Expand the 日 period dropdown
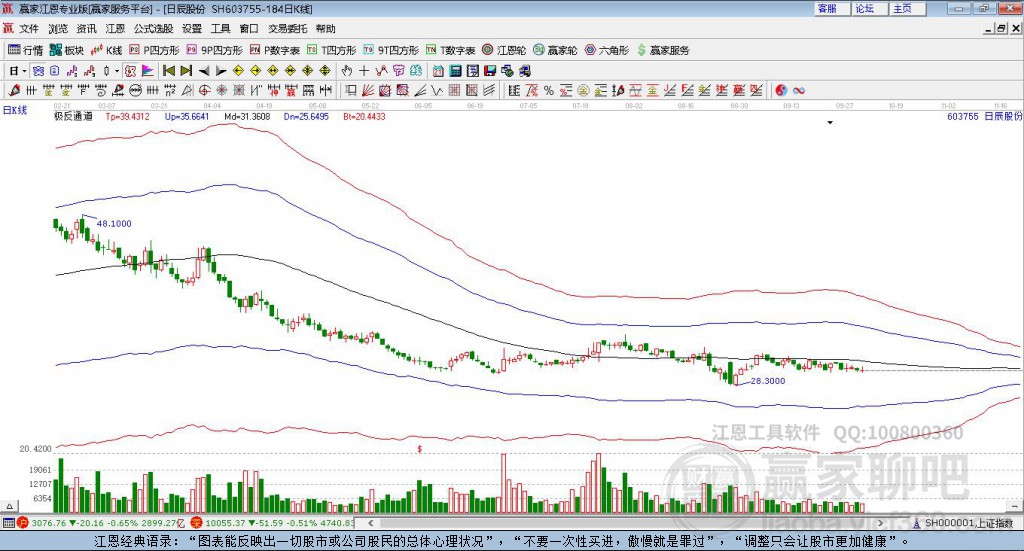Screen dimensions: 1024x551 pyautogui.click(x=18, y=71)
